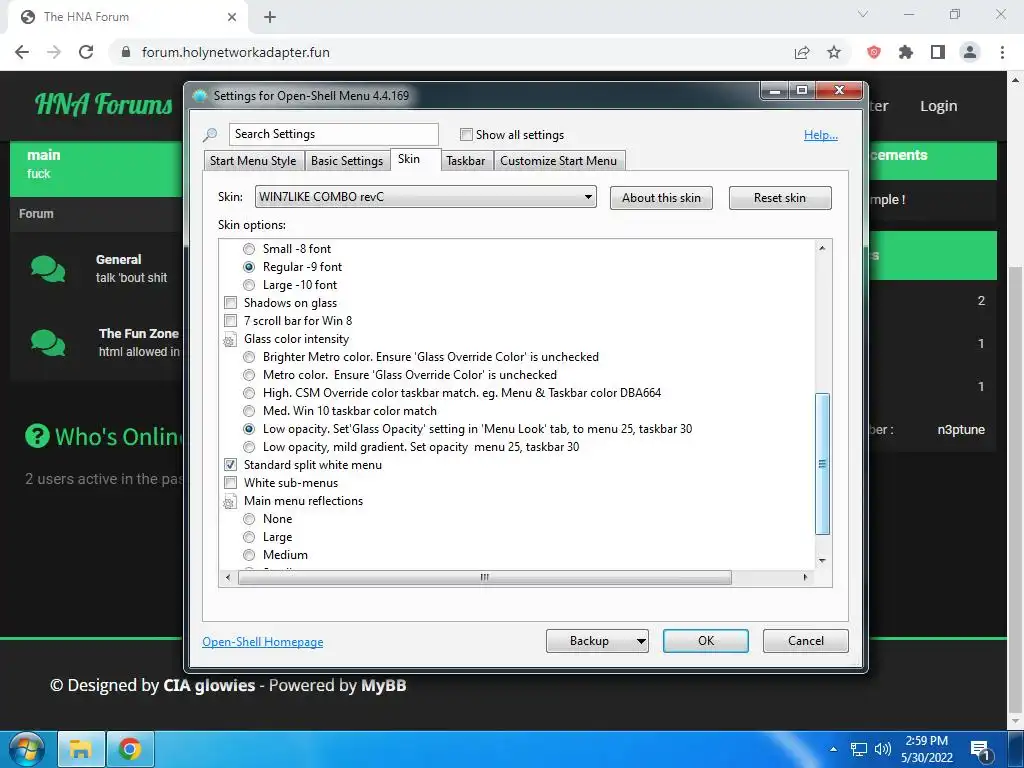Viewport: 1024px width, 768px height.
Task: Click About this skin button
Action: coord(661,198)
